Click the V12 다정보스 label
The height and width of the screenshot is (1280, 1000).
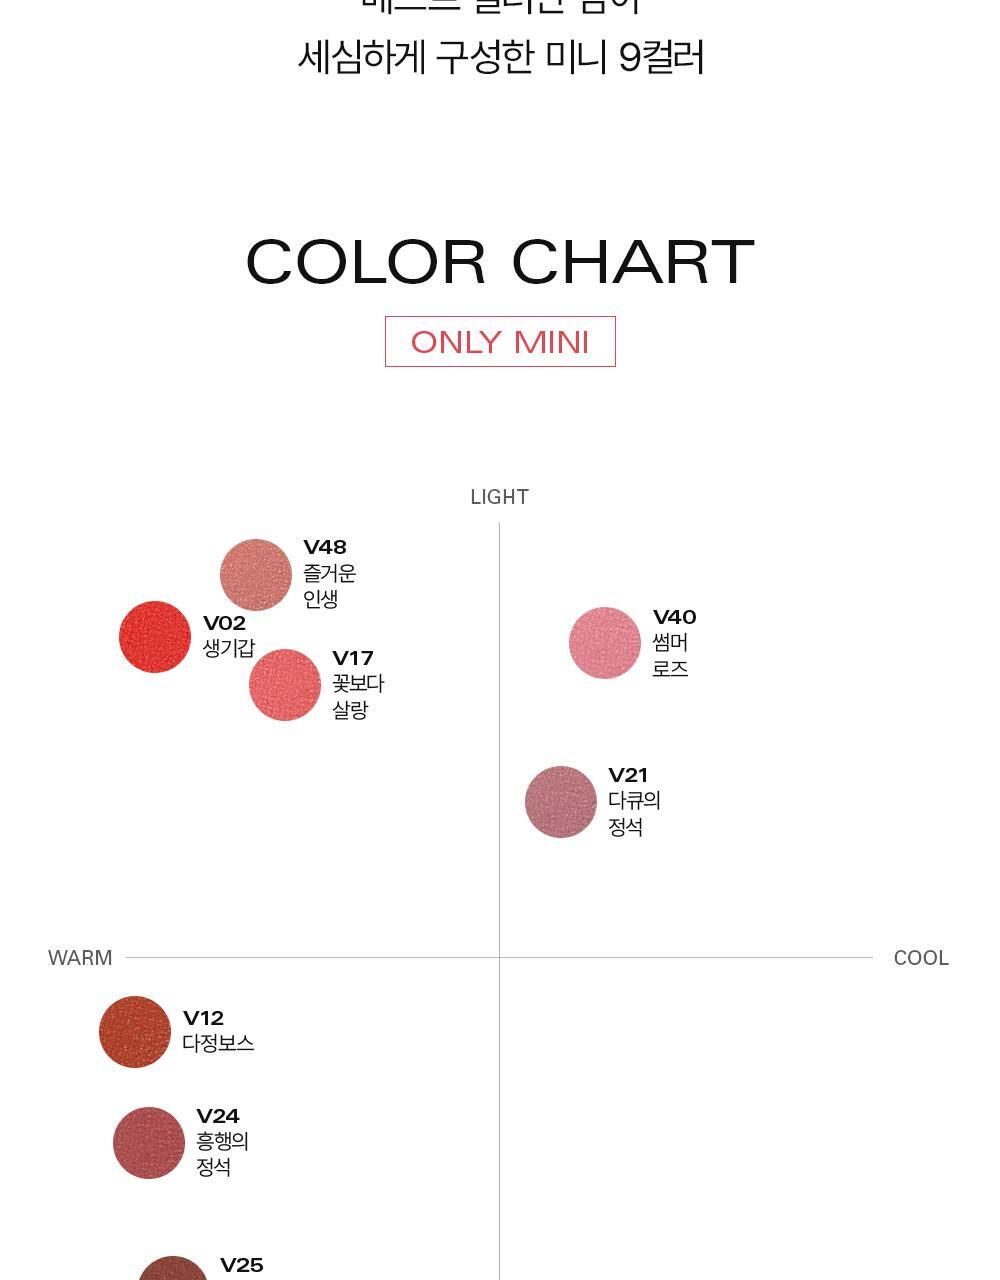[x=218, y=1031]
